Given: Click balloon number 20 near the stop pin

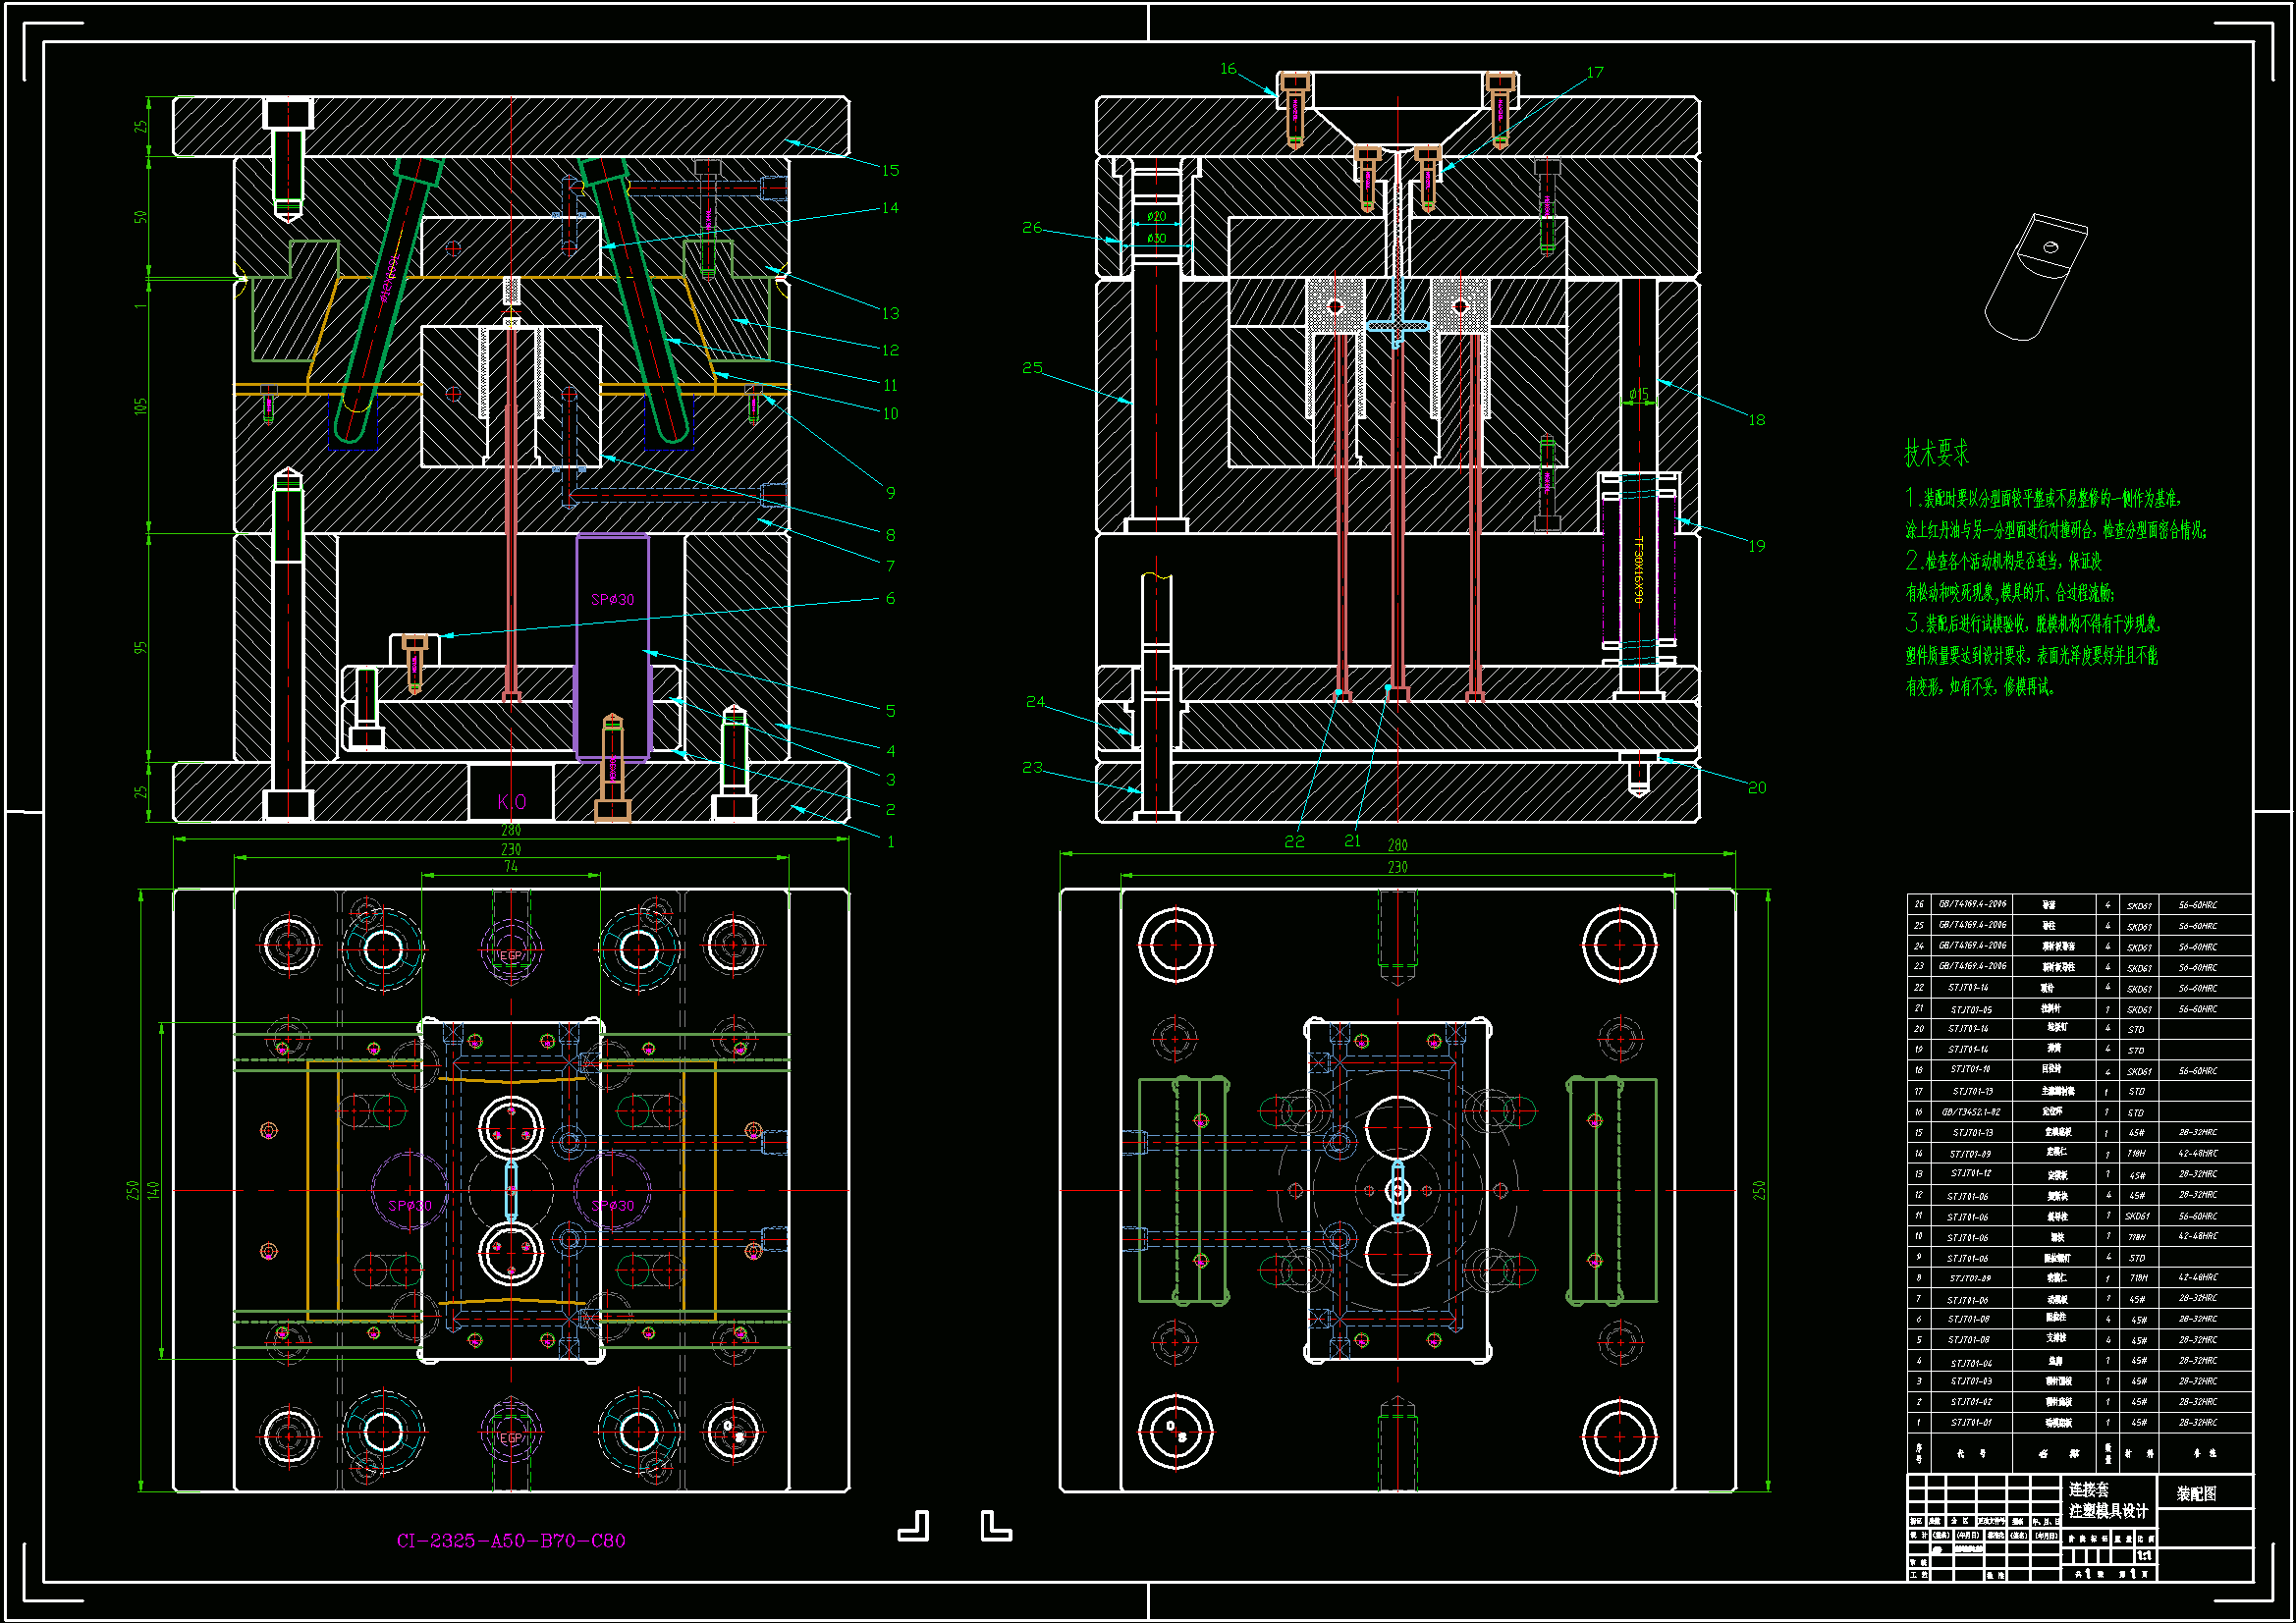Looking at the screenshot, I should (x=1757, y=788).
